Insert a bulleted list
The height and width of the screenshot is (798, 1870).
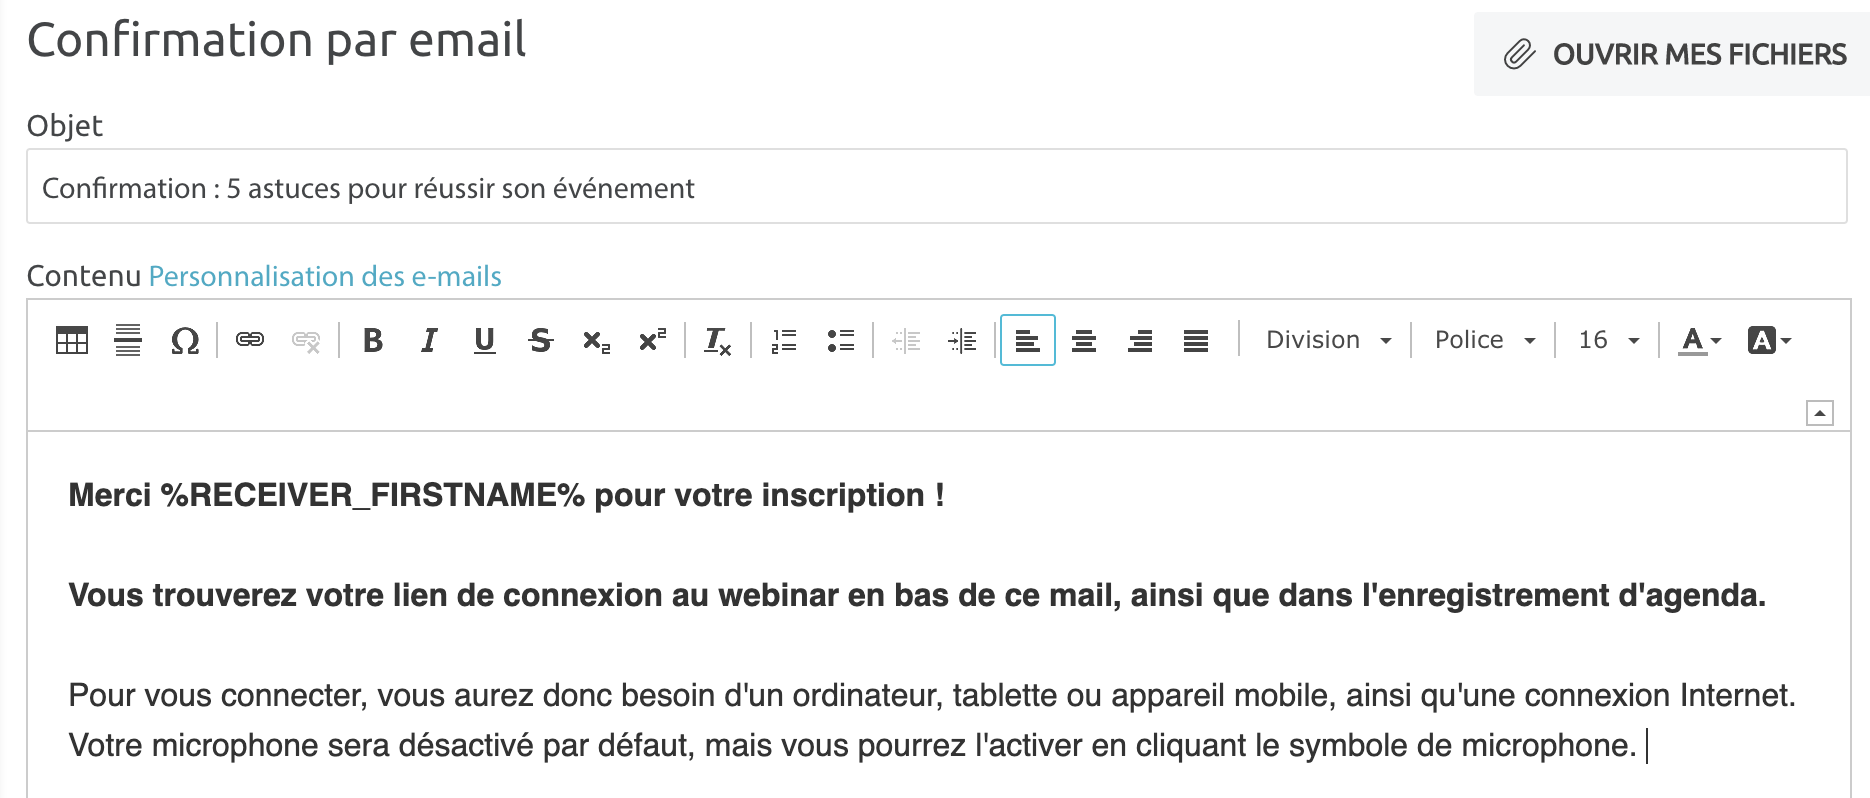(840, 341)
